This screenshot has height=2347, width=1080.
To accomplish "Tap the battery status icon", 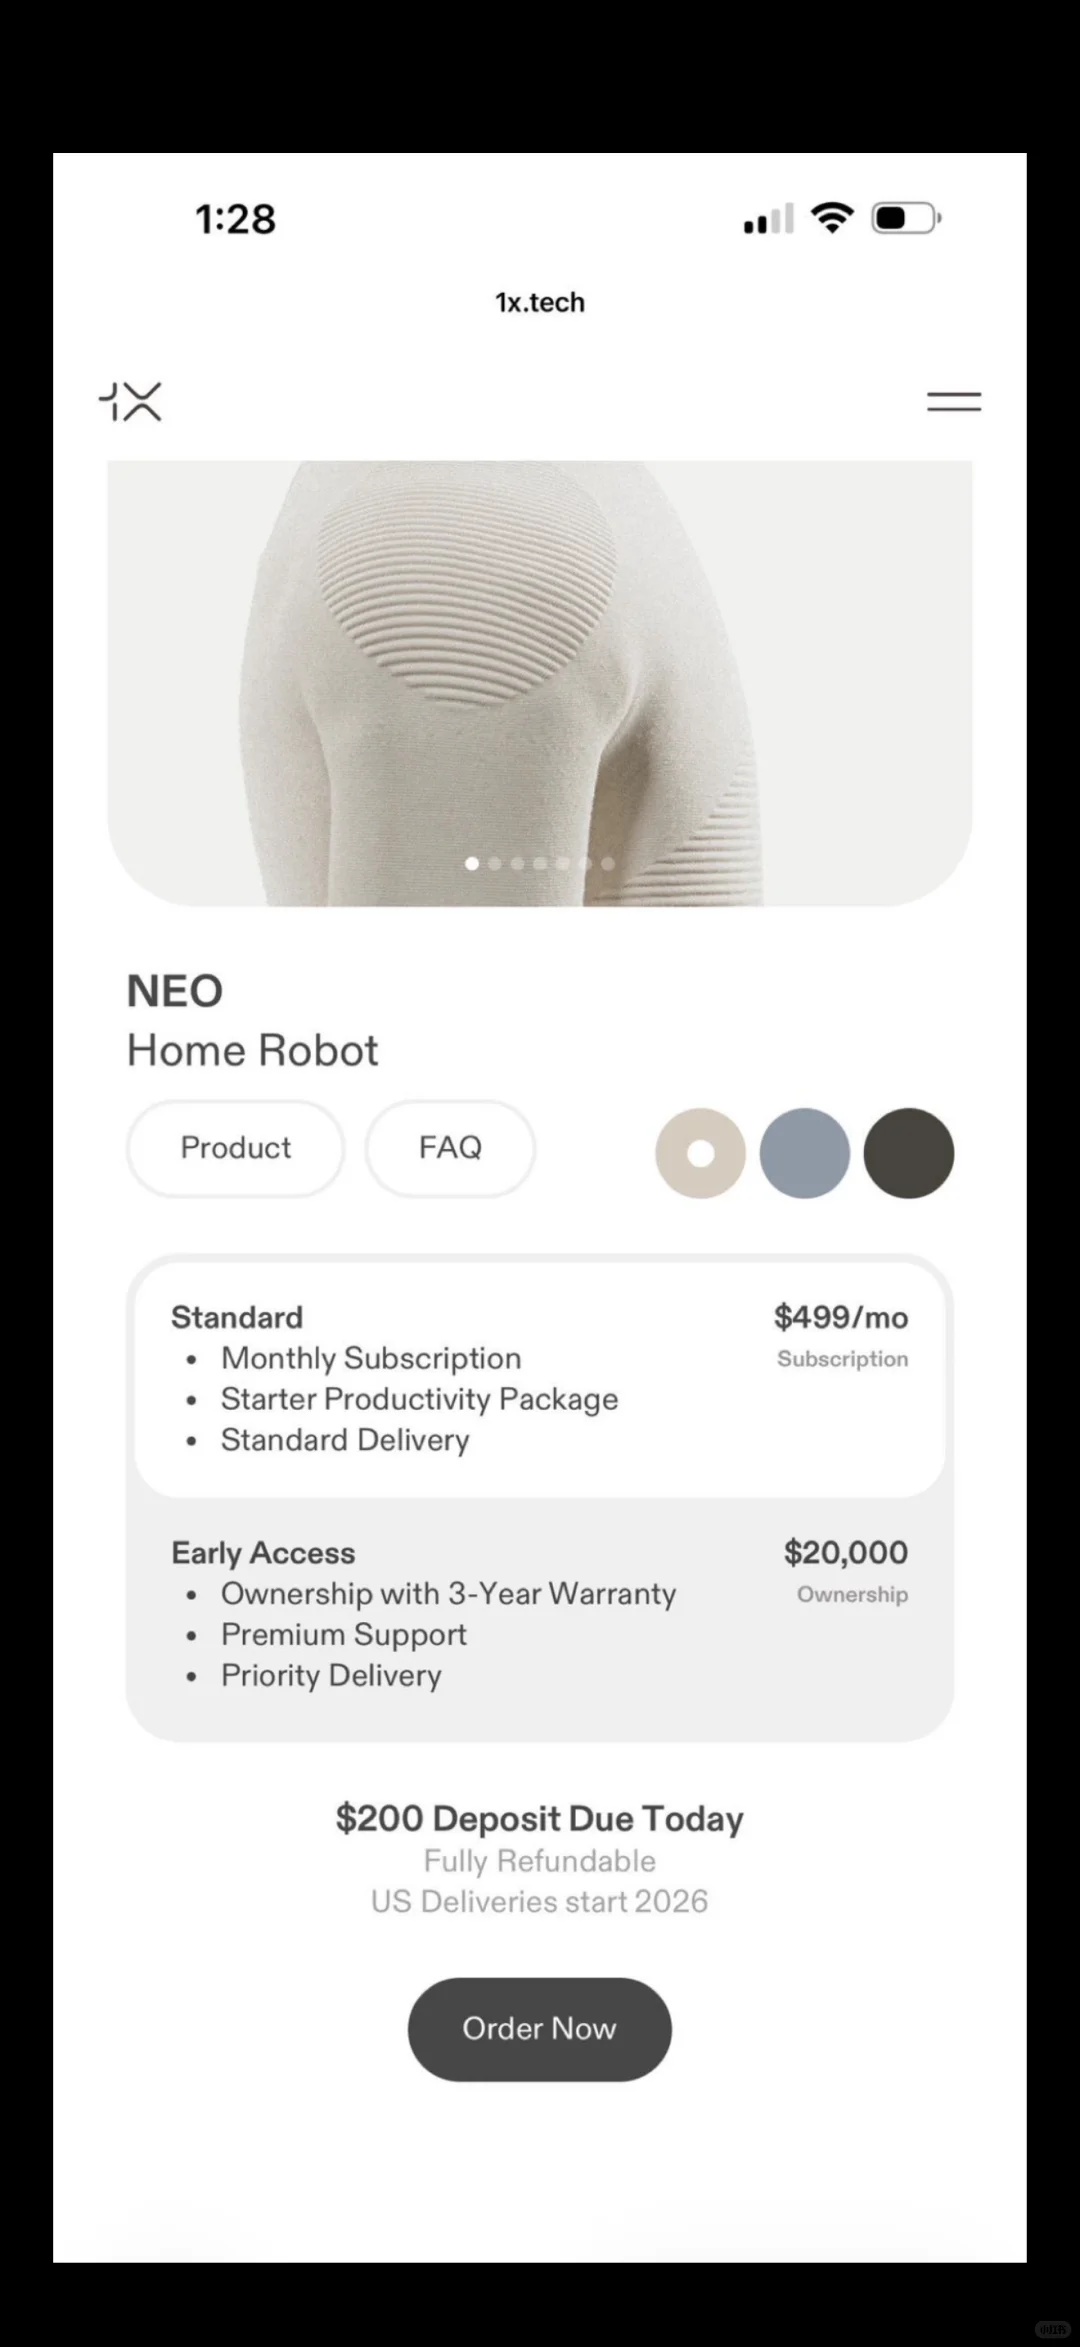I will point(905,218).
